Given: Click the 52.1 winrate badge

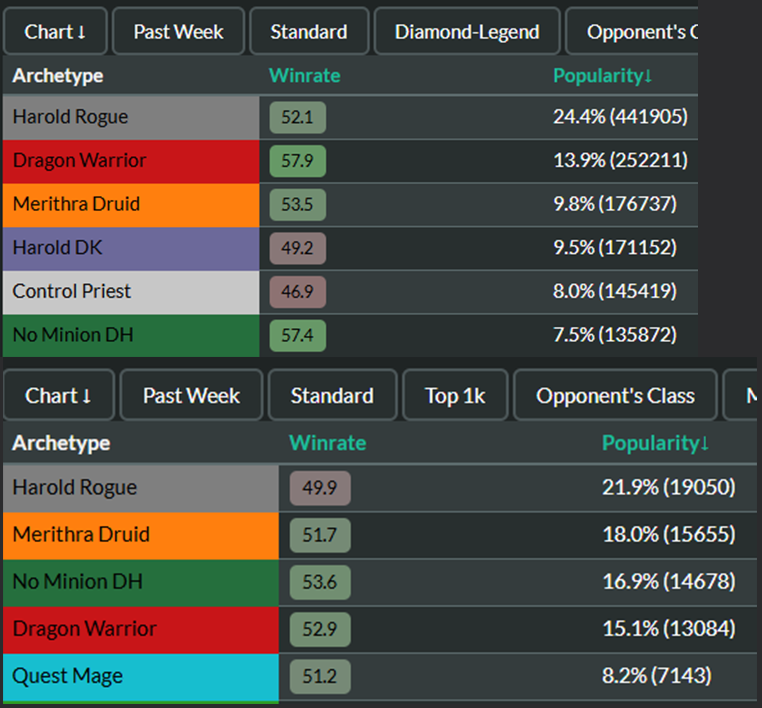Looking at the screenshot, I should (x=297, y=117).
